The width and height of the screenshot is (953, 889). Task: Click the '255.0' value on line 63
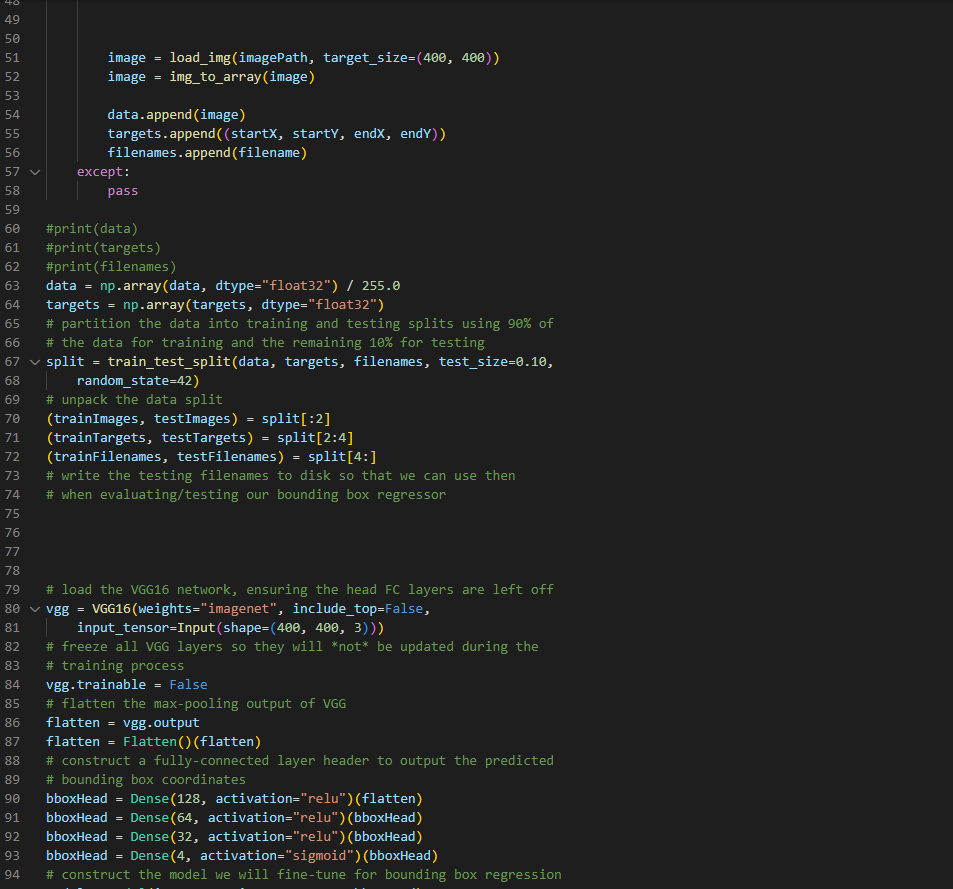coord(381,286)
